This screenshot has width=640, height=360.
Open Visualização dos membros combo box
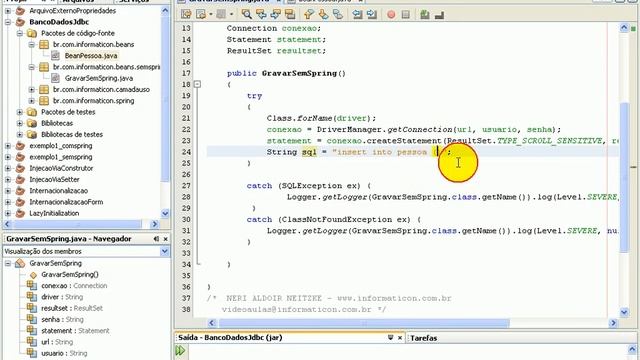[86, 251]
